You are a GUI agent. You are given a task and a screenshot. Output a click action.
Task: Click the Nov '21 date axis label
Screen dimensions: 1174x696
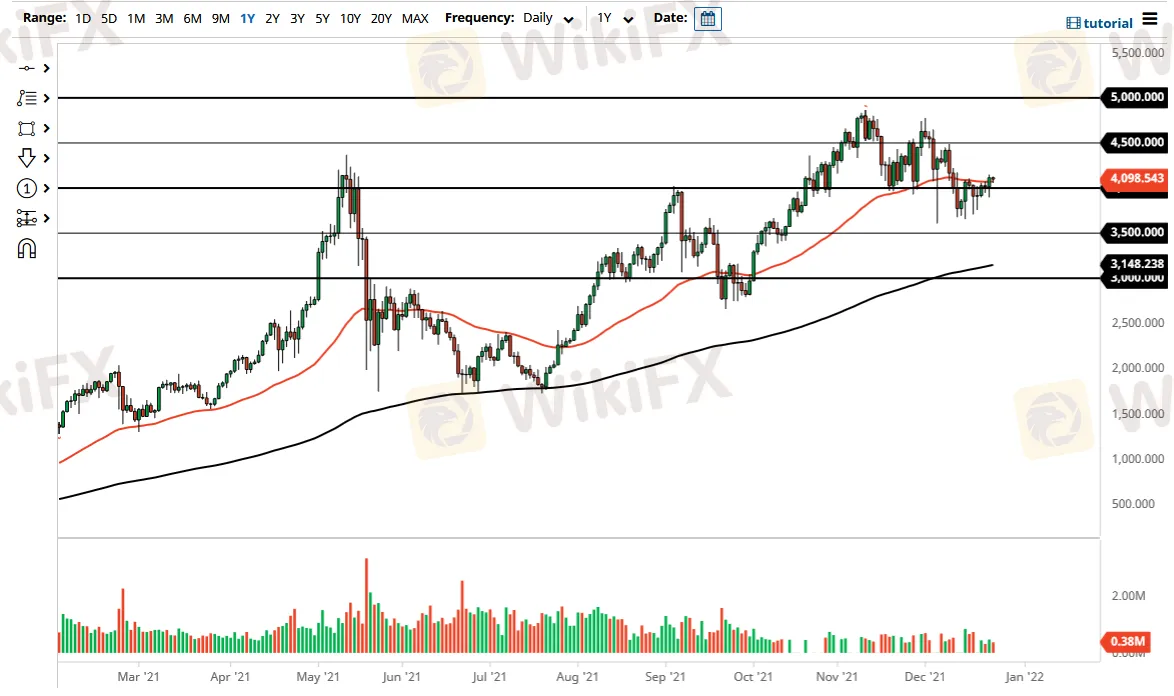(837, 677)
